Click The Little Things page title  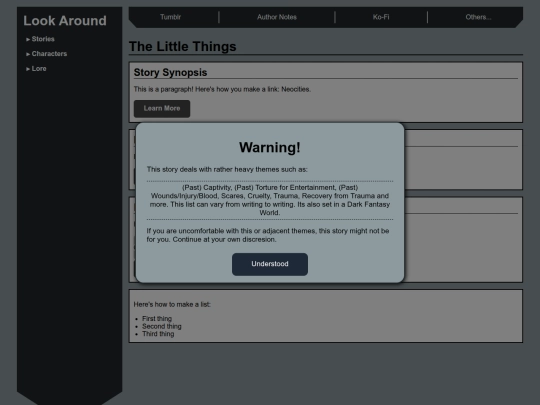click(x=183, y=46)
